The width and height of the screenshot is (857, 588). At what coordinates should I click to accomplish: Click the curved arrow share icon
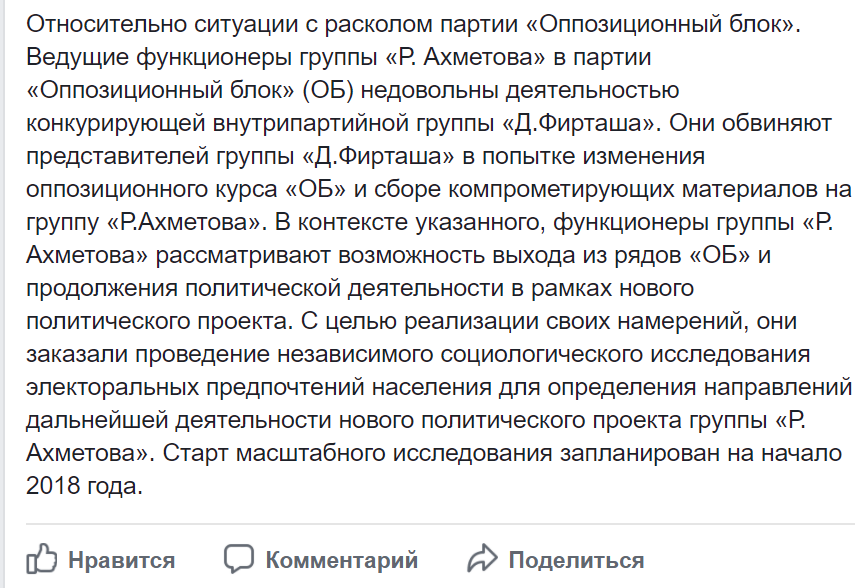tap(482, 558)
